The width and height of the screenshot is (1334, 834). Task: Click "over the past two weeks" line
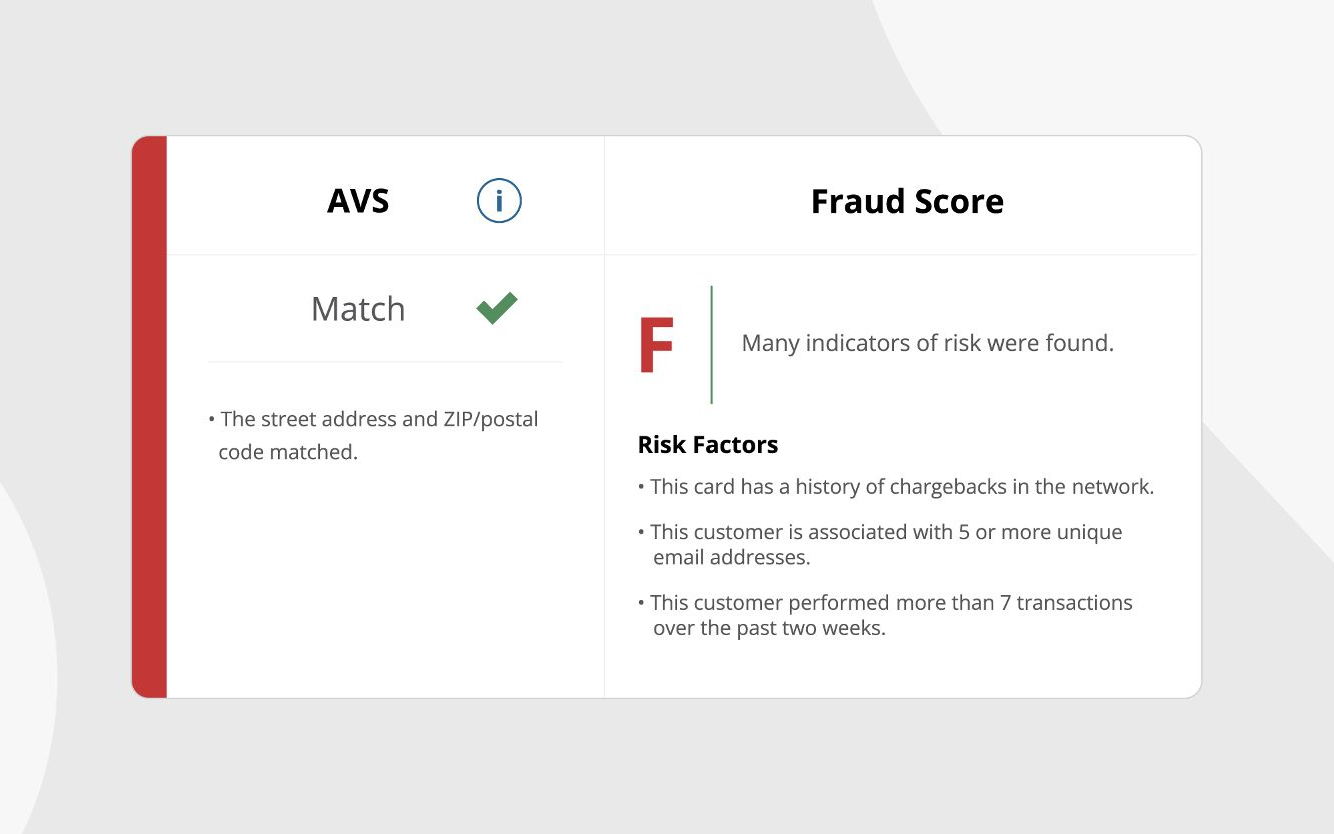[769, 629]
